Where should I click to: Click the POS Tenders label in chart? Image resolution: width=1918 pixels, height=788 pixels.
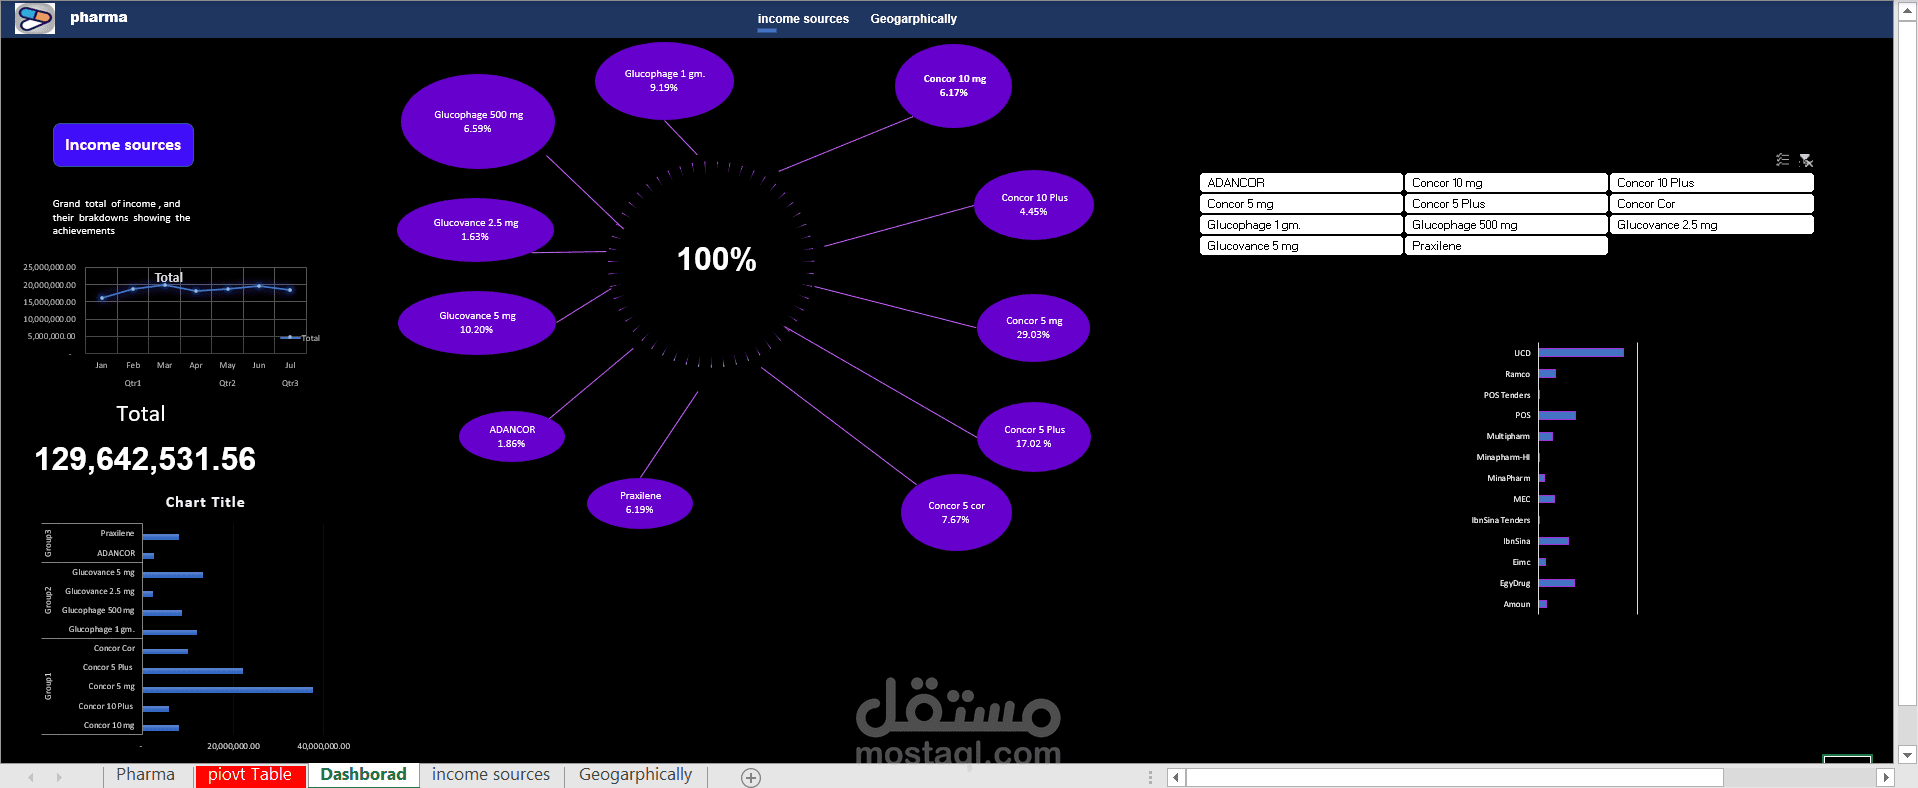pyautogui.click(x=1507, y=395)
